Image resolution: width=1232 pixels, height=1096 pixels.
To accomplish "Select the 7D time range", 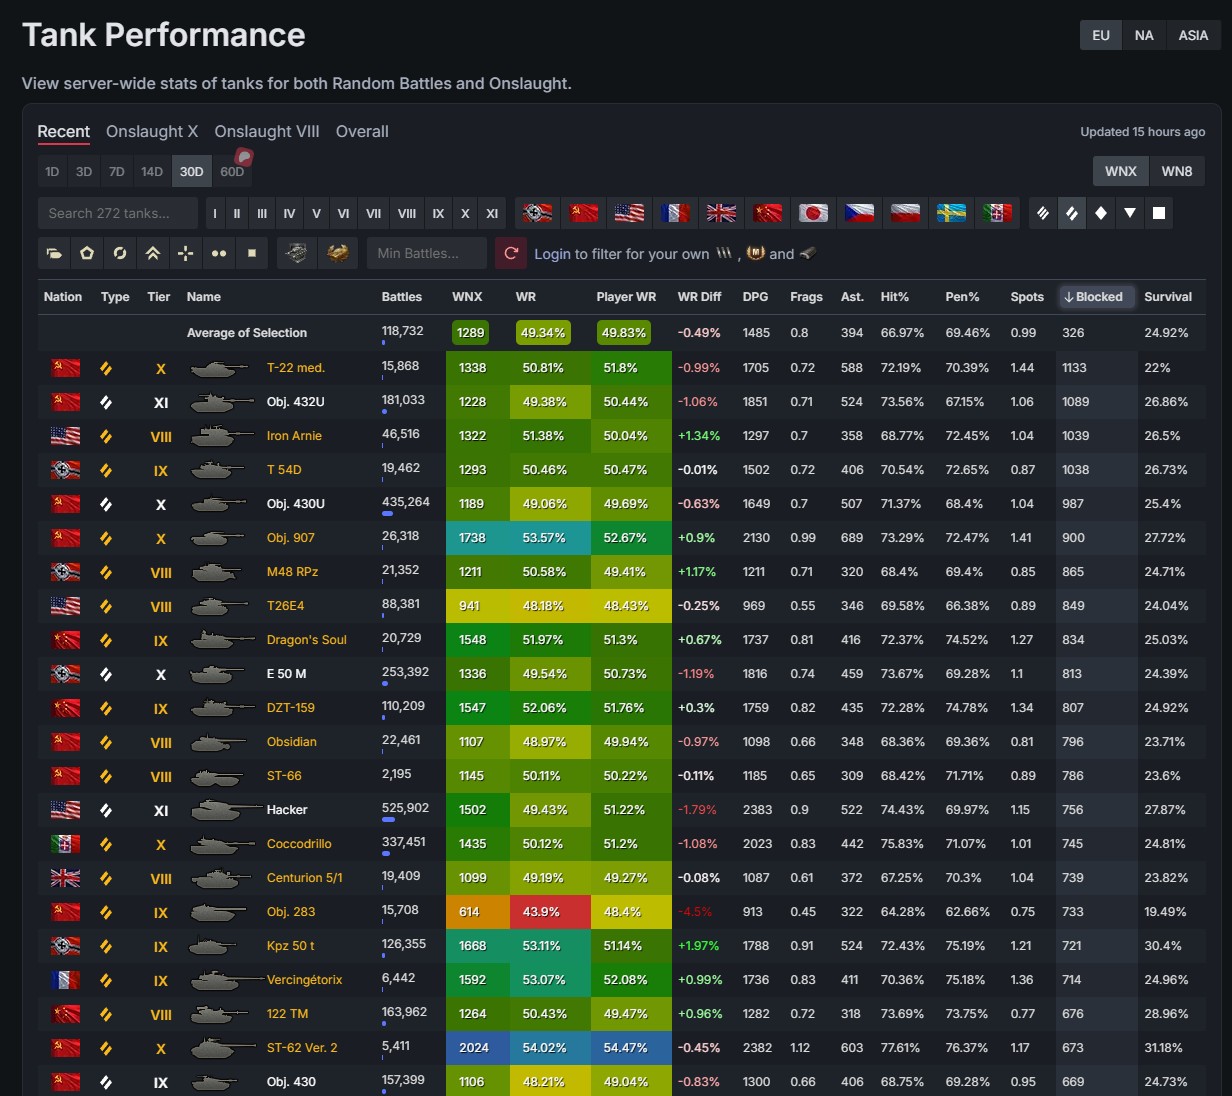I will point(117,171).
